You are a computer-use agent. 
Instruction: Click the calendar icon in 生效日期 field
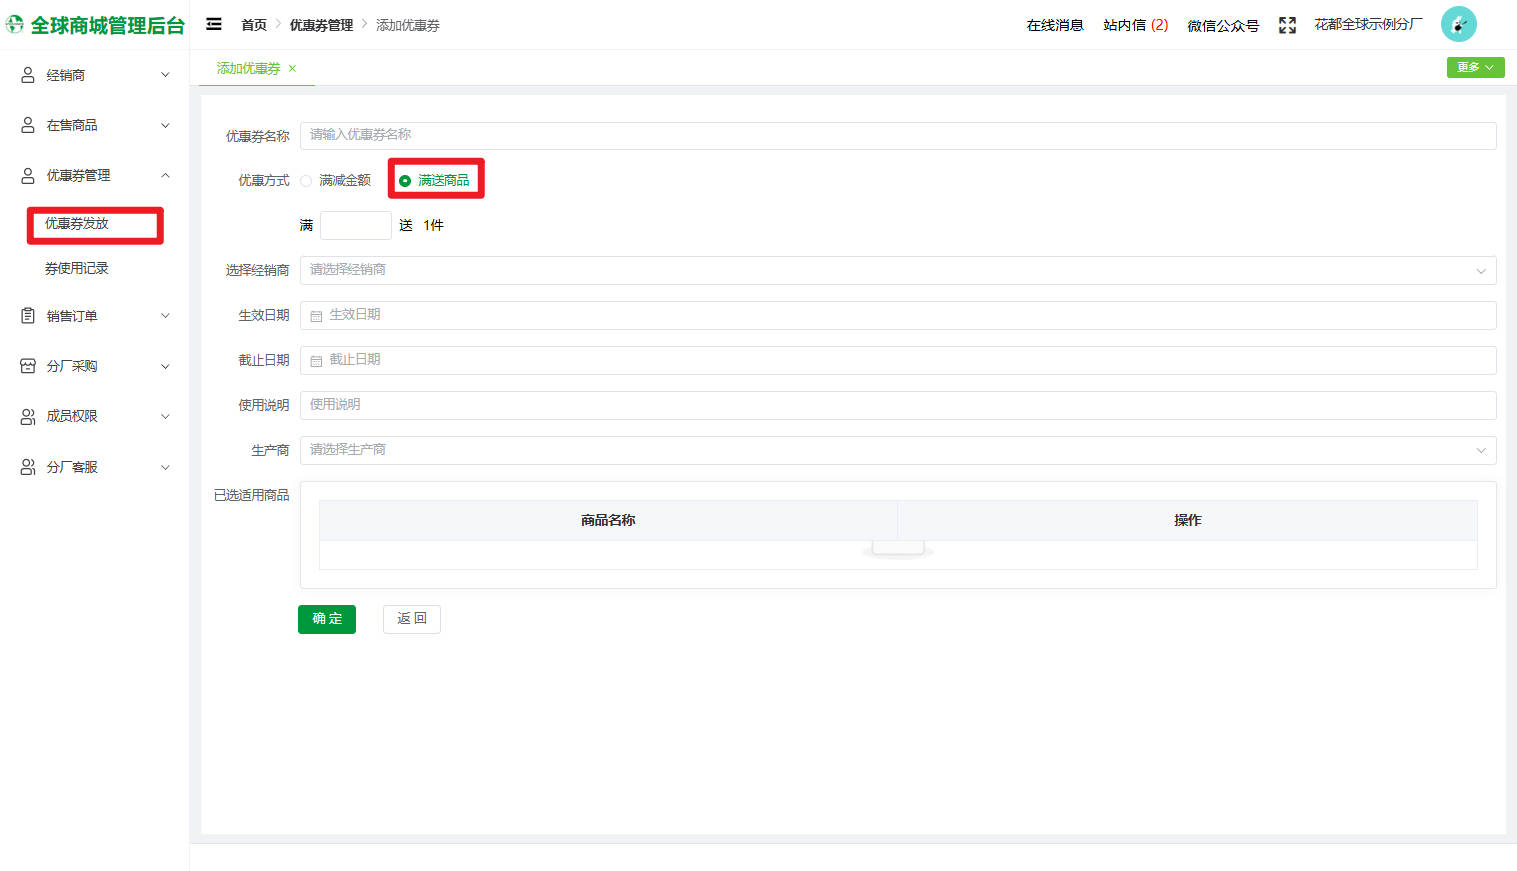point(316,316)
